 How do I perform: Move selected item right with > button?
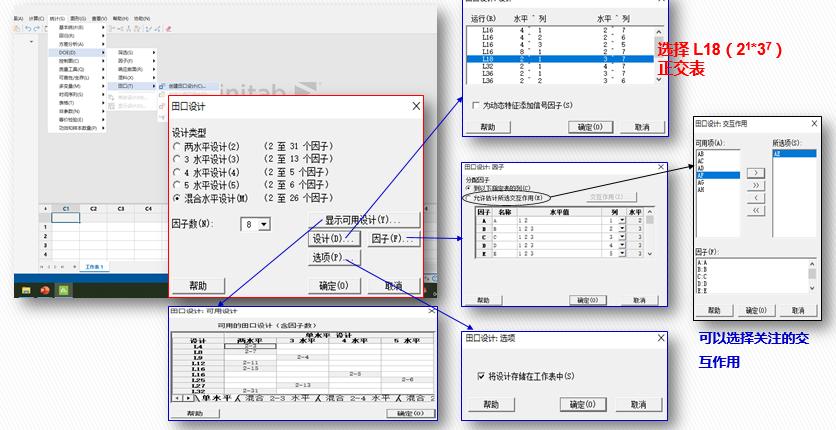click(756, 173)
